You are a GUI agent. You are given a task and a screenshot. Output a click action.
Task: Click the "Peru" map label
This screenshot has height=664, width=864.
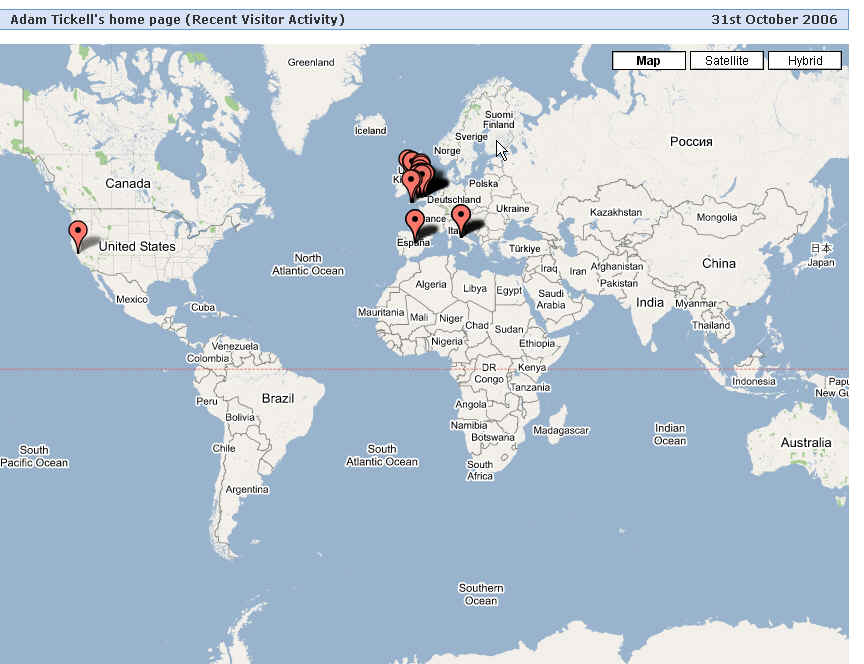coord(207,401)
